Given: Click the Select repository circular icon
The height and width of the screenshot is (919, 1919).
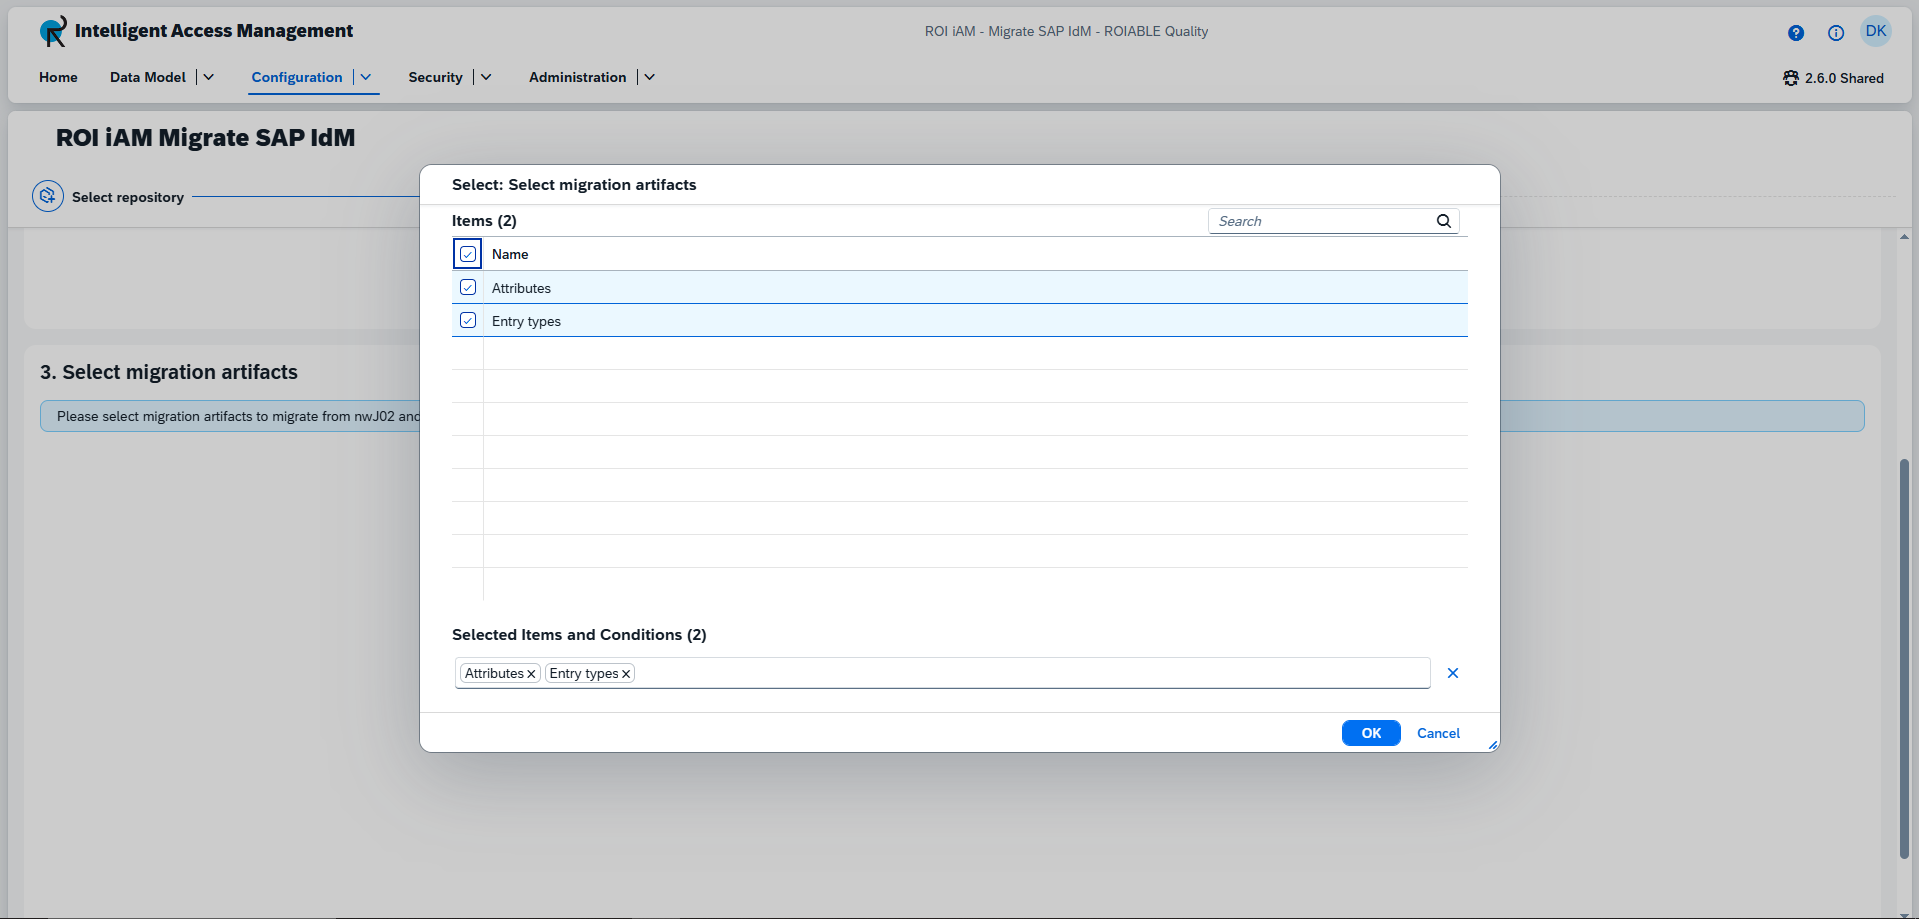Looking at the screenshot, I should [x=47, y=196].
